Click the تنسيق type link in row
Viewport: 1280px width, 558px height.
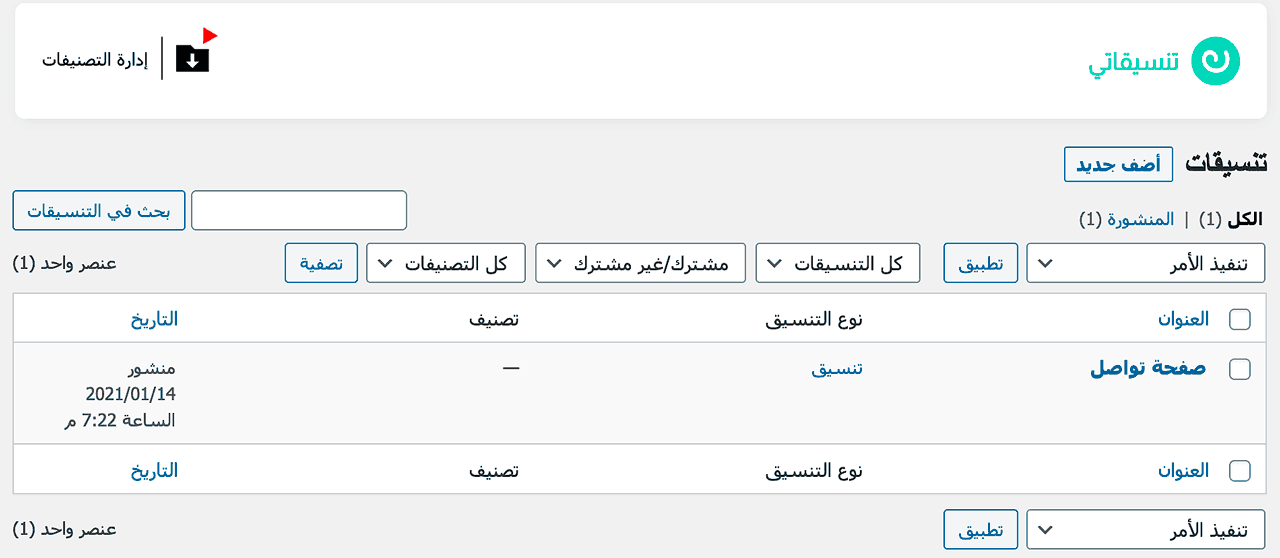click(836, 368)
